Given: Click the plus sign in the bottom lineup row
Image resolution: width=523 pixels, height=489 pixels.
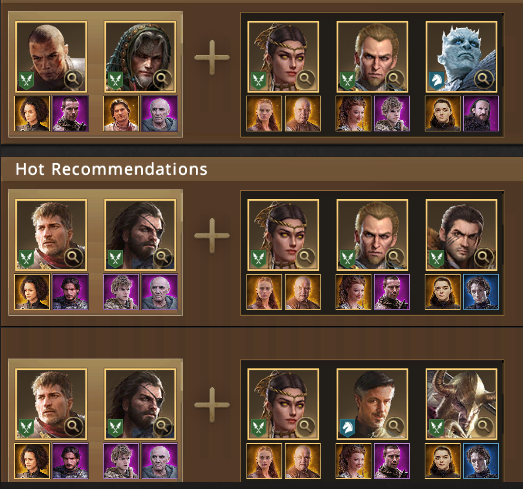Looking at the screenshot, I should 212,405.
